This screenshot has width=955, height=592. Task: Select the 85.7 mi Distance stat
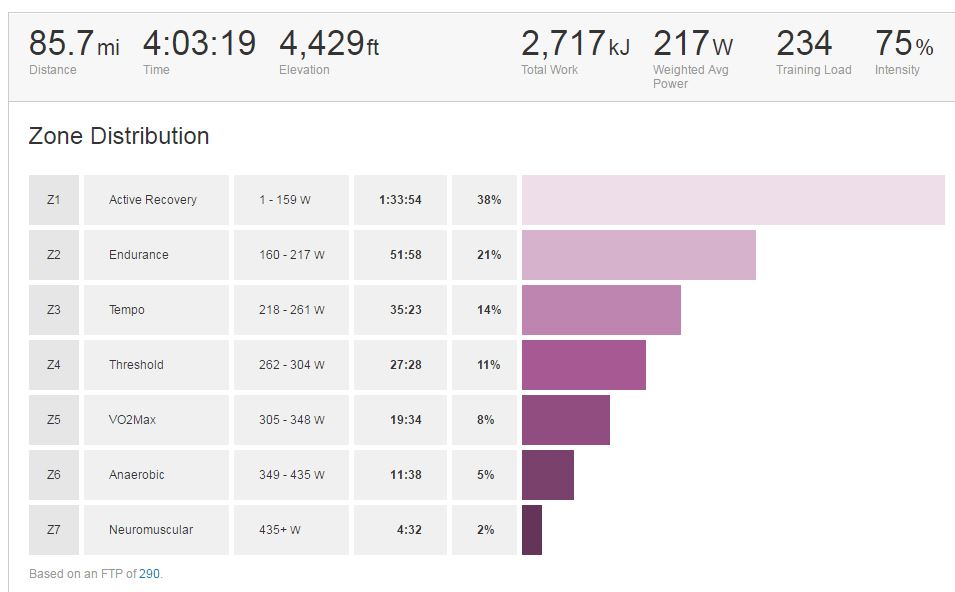(73, 45)
